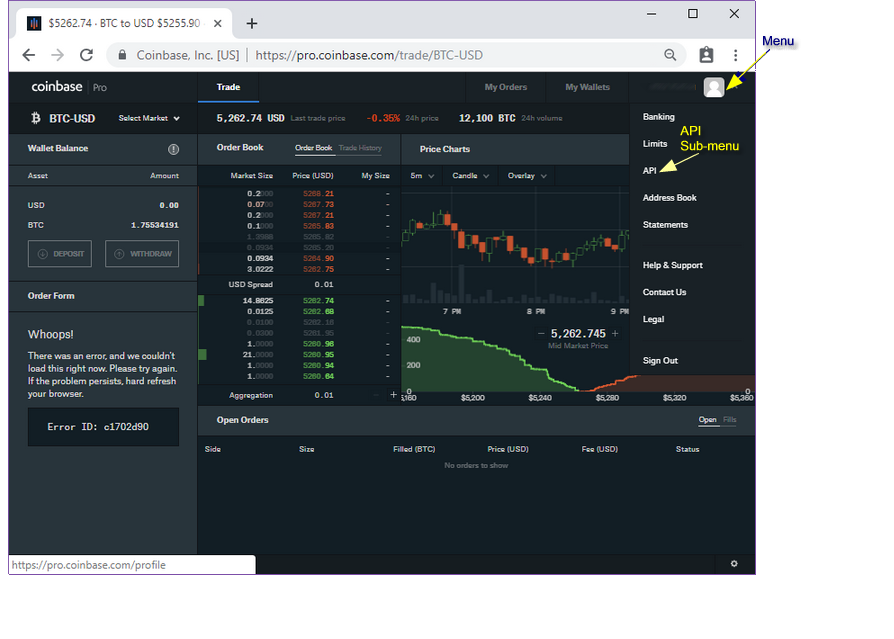Open a new browser tab
The height and width of the screenshot is (639, 894).
pos(251,23)
